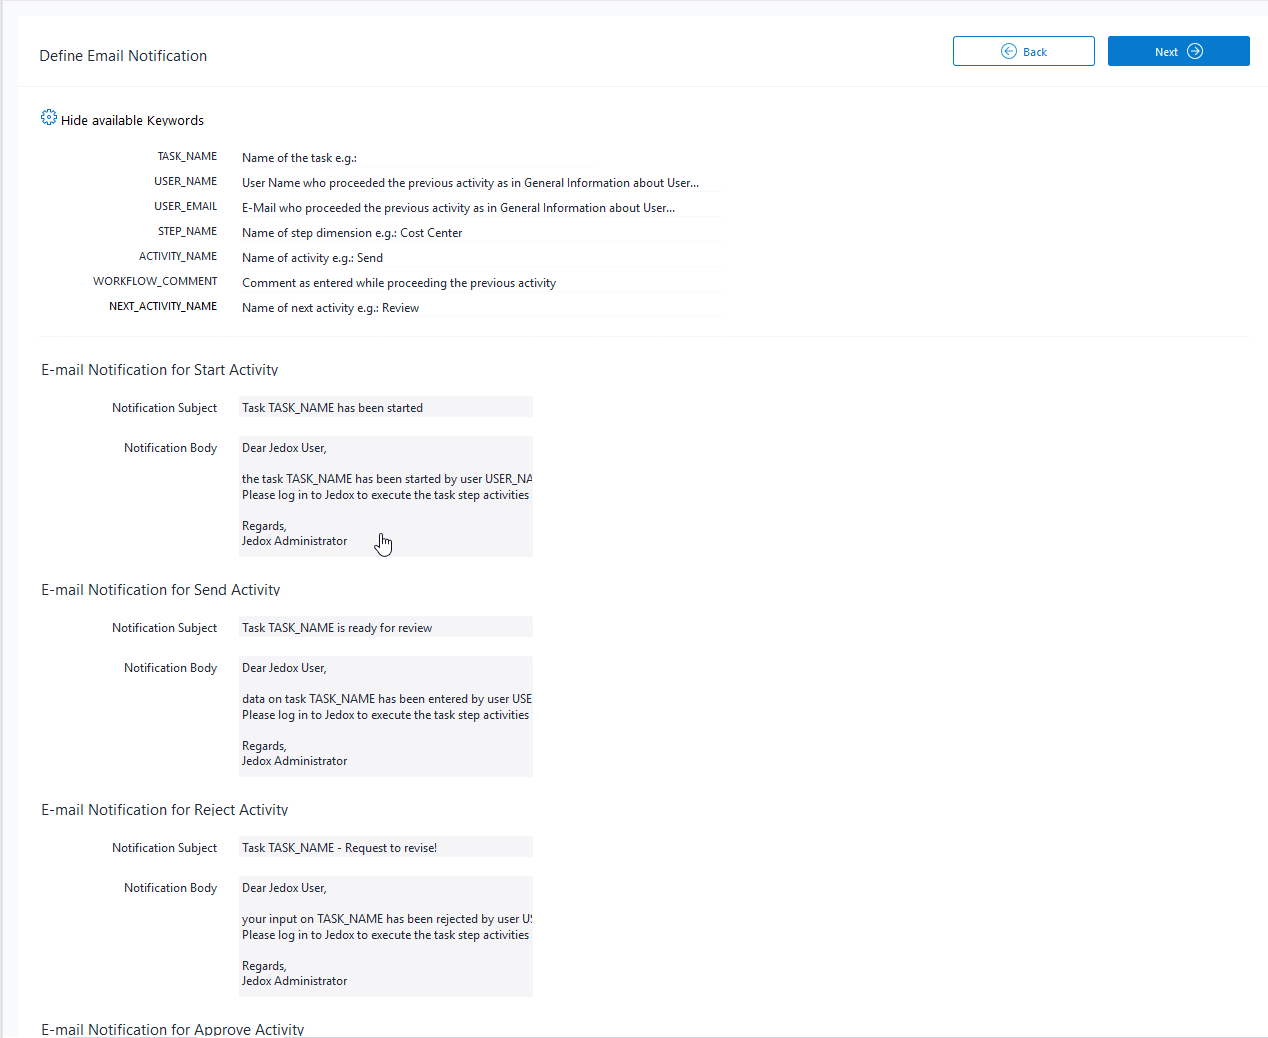Hide available Keywords via the link
1268x1038 pixels.
131,120
